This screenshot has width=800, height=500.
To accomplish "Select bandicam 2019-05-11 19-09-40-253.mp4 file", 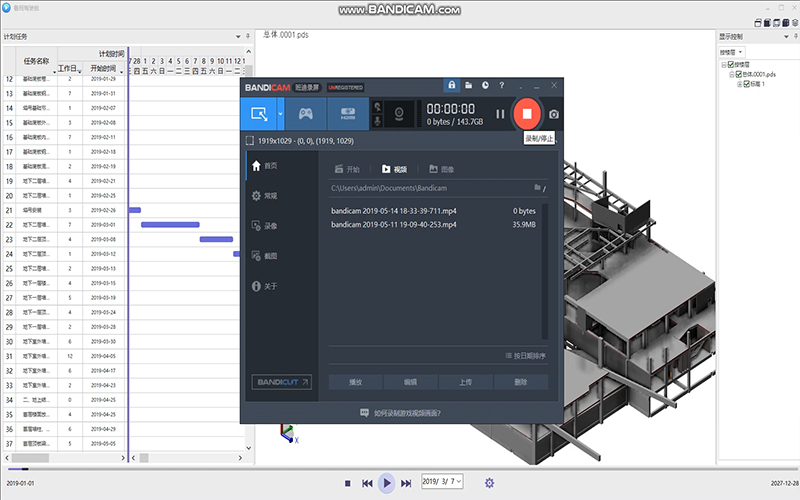I will coord(433,224).
